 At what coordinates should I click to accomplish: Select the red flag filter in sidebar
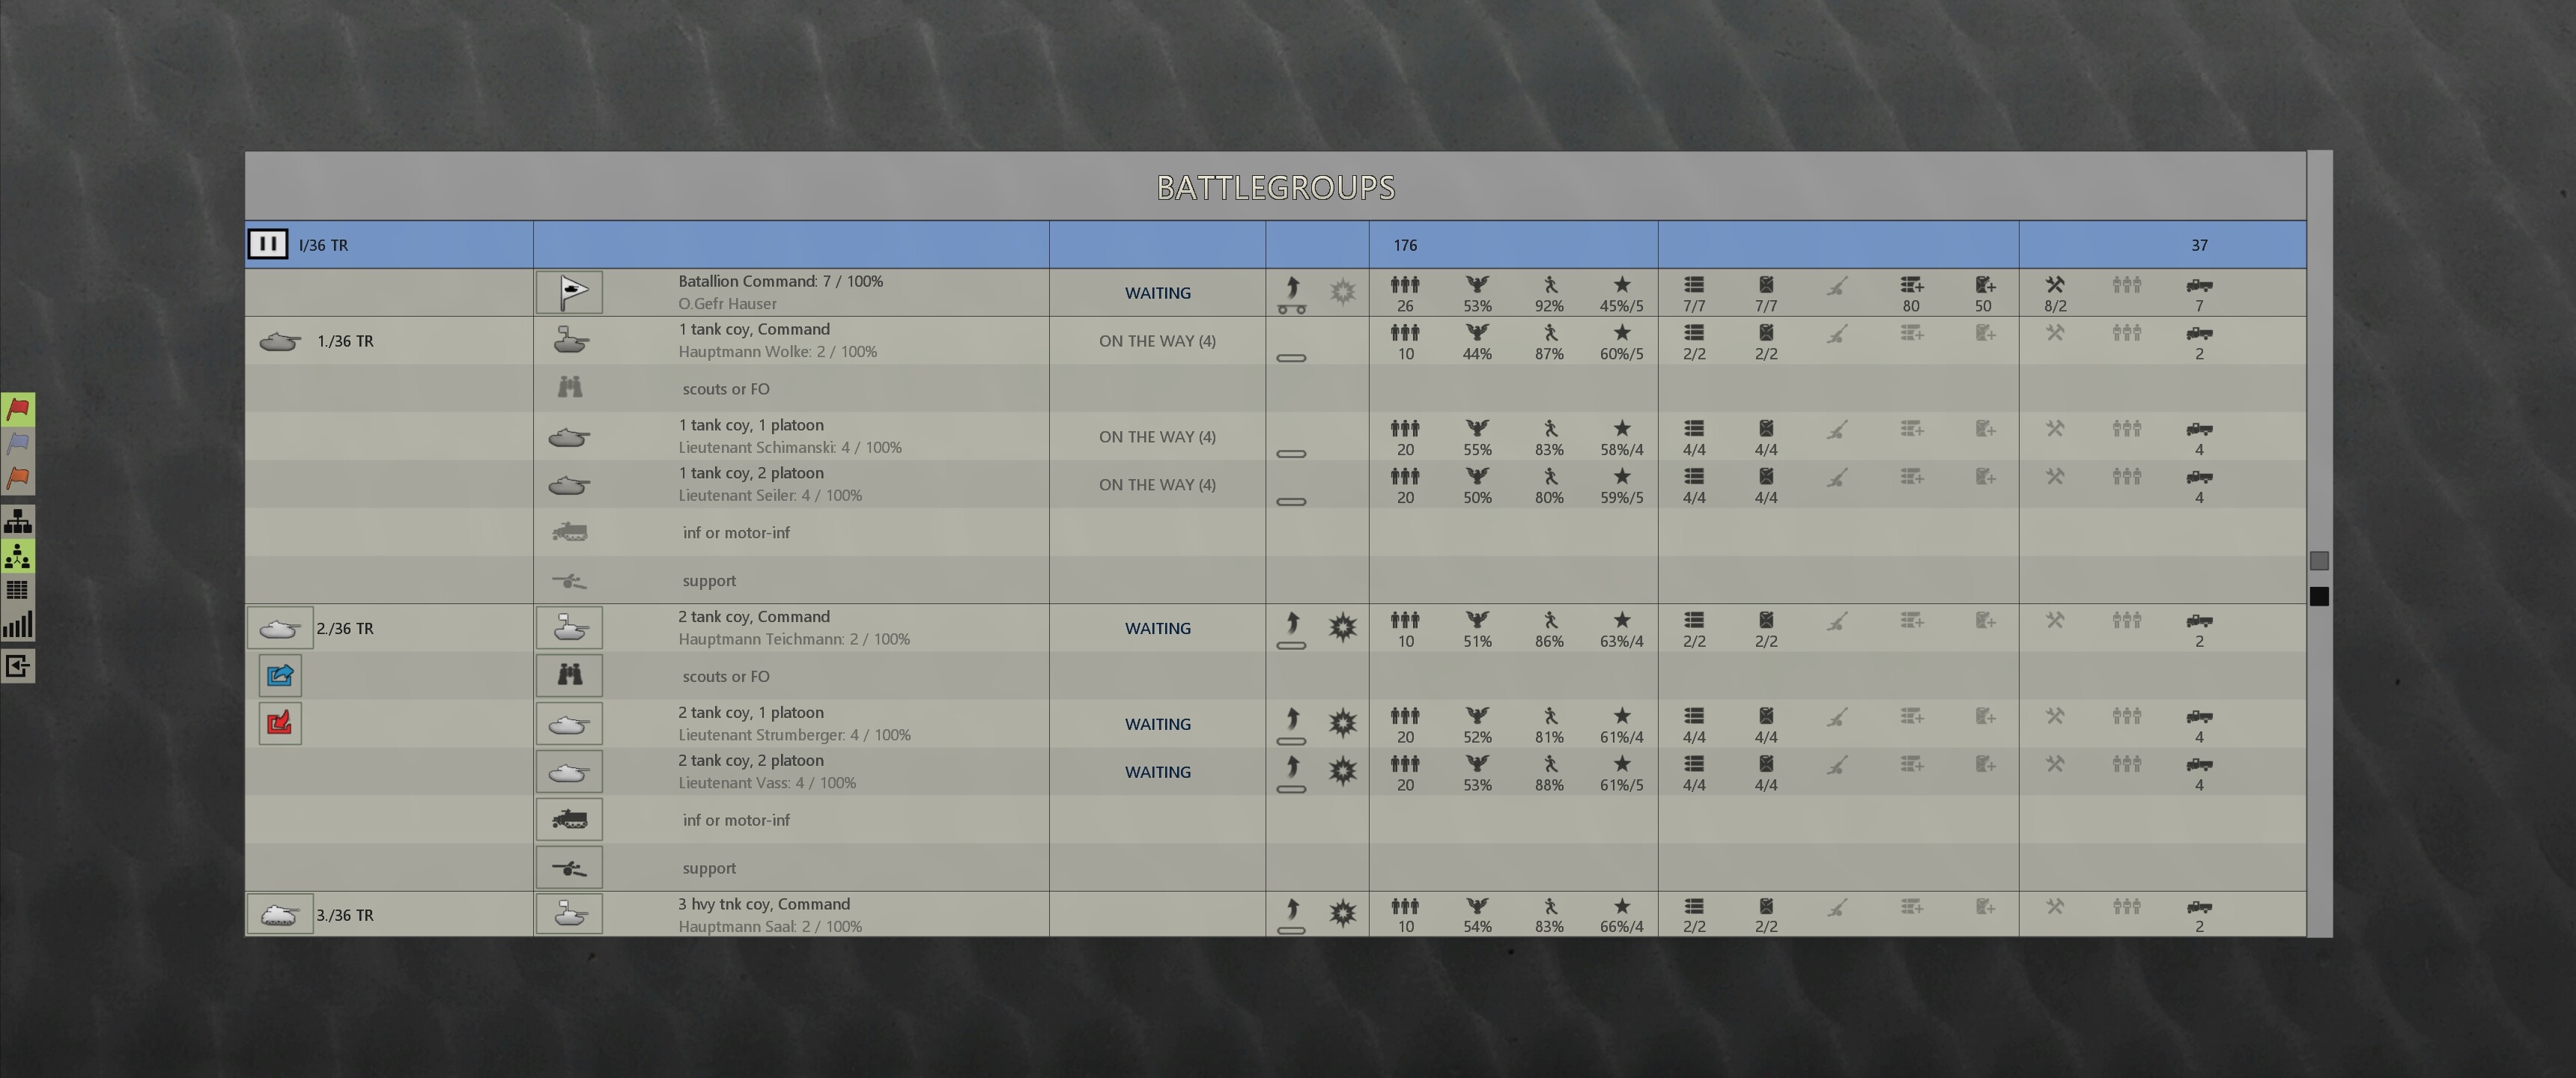click(17, 409)
